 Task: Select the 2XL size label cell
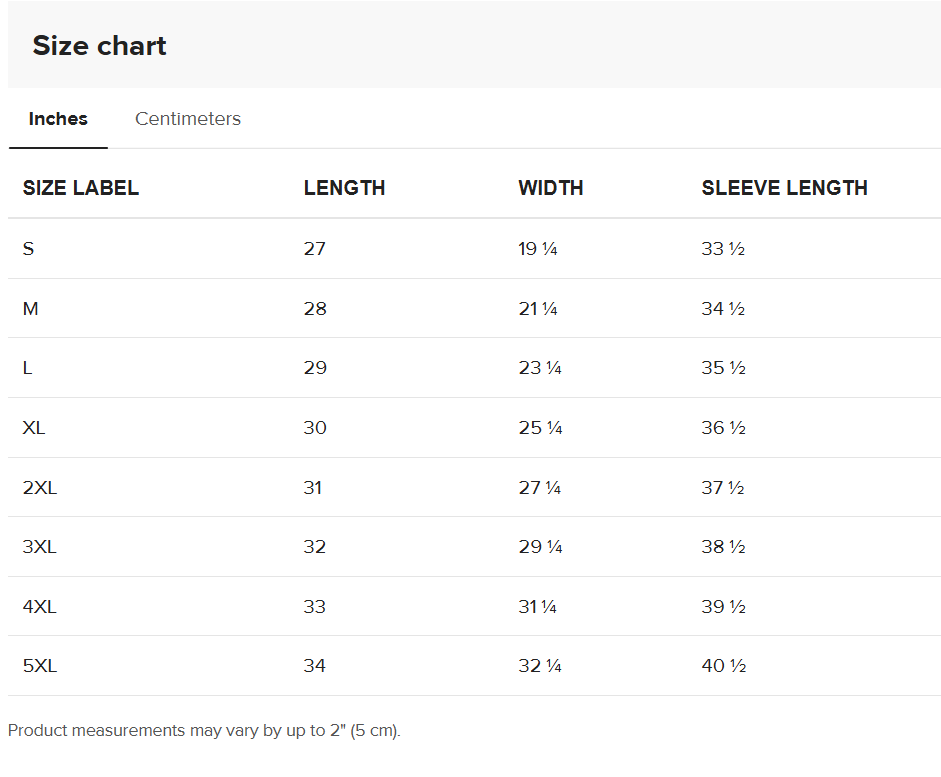(x=40, y=488)
